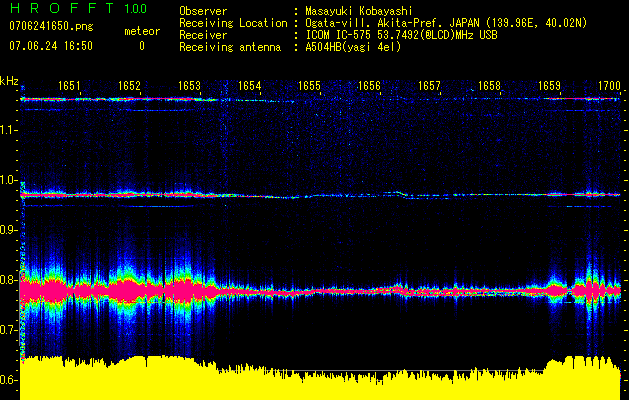Click the A504HB(yagi 4el) antenna text

pyautogui.click(x=353, y=47)
